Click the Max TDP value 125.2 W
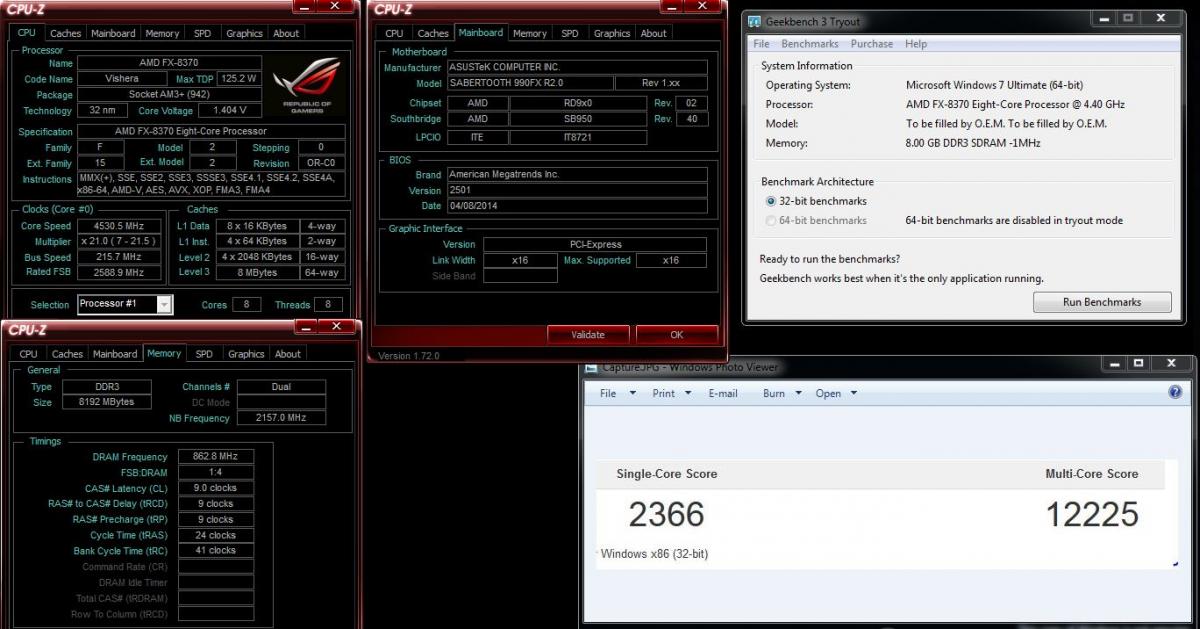 238,78
